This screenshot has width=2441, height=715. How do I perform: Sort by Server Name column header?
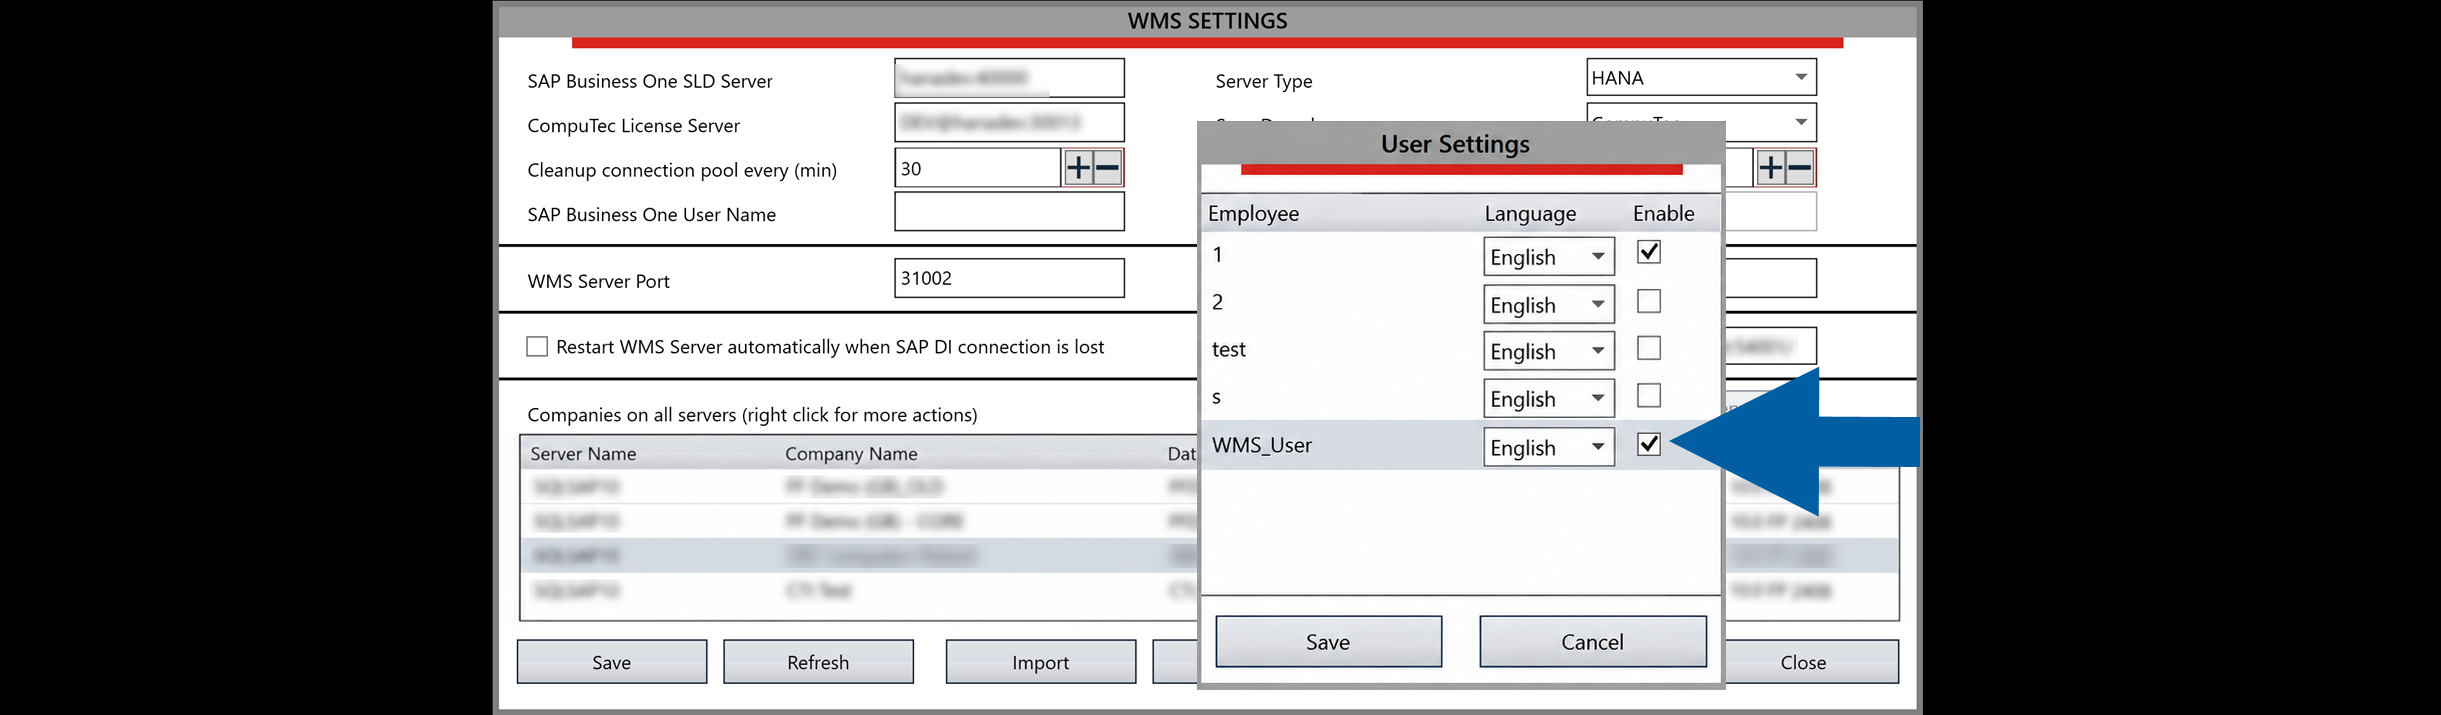click(x=583, y=453)
